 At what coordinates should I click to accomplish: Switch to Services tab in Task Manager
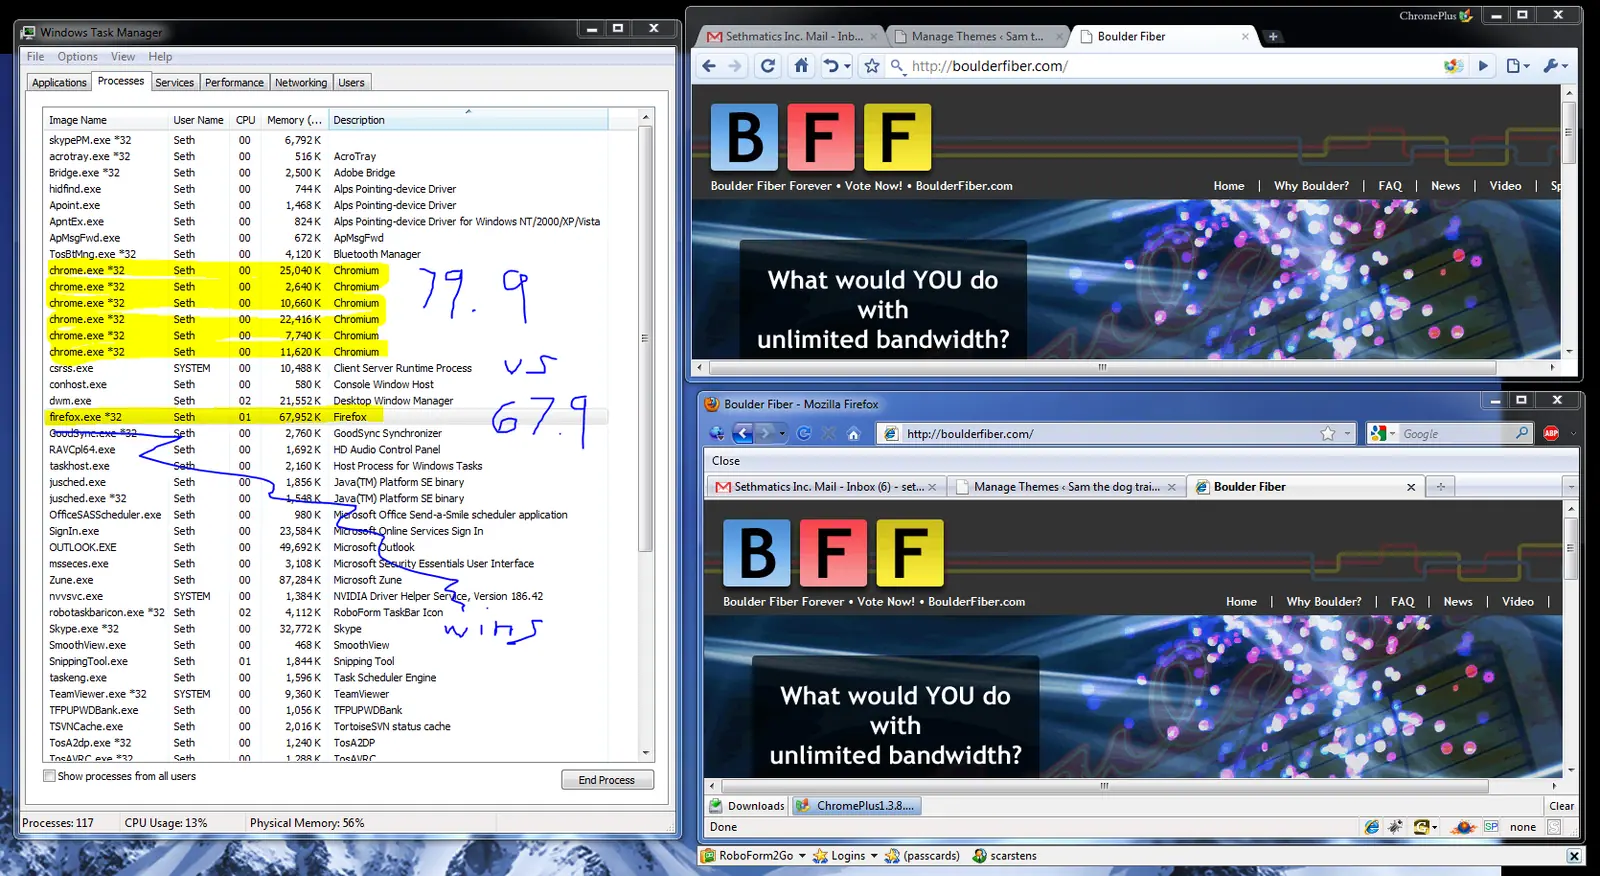click(x=174, y=83)
